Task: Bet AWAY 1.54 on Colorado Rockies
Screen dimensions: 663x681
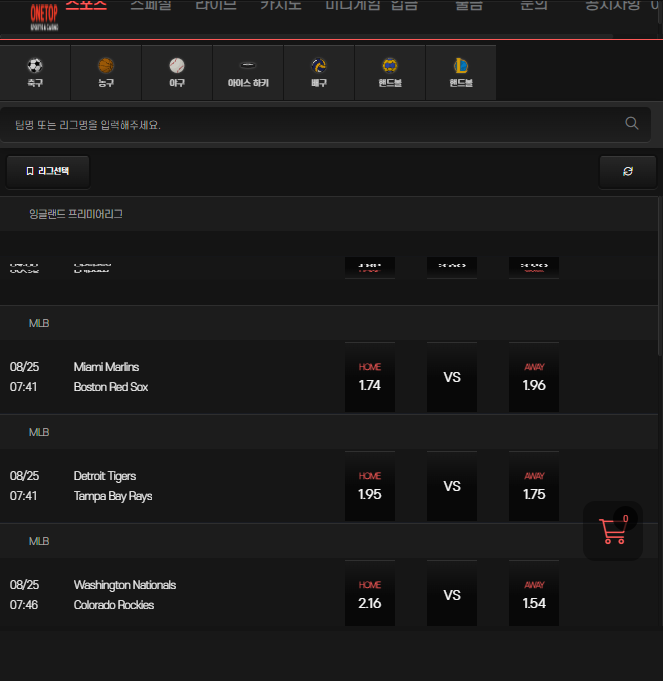Action: pyautogui.click(x=534, y=593)
